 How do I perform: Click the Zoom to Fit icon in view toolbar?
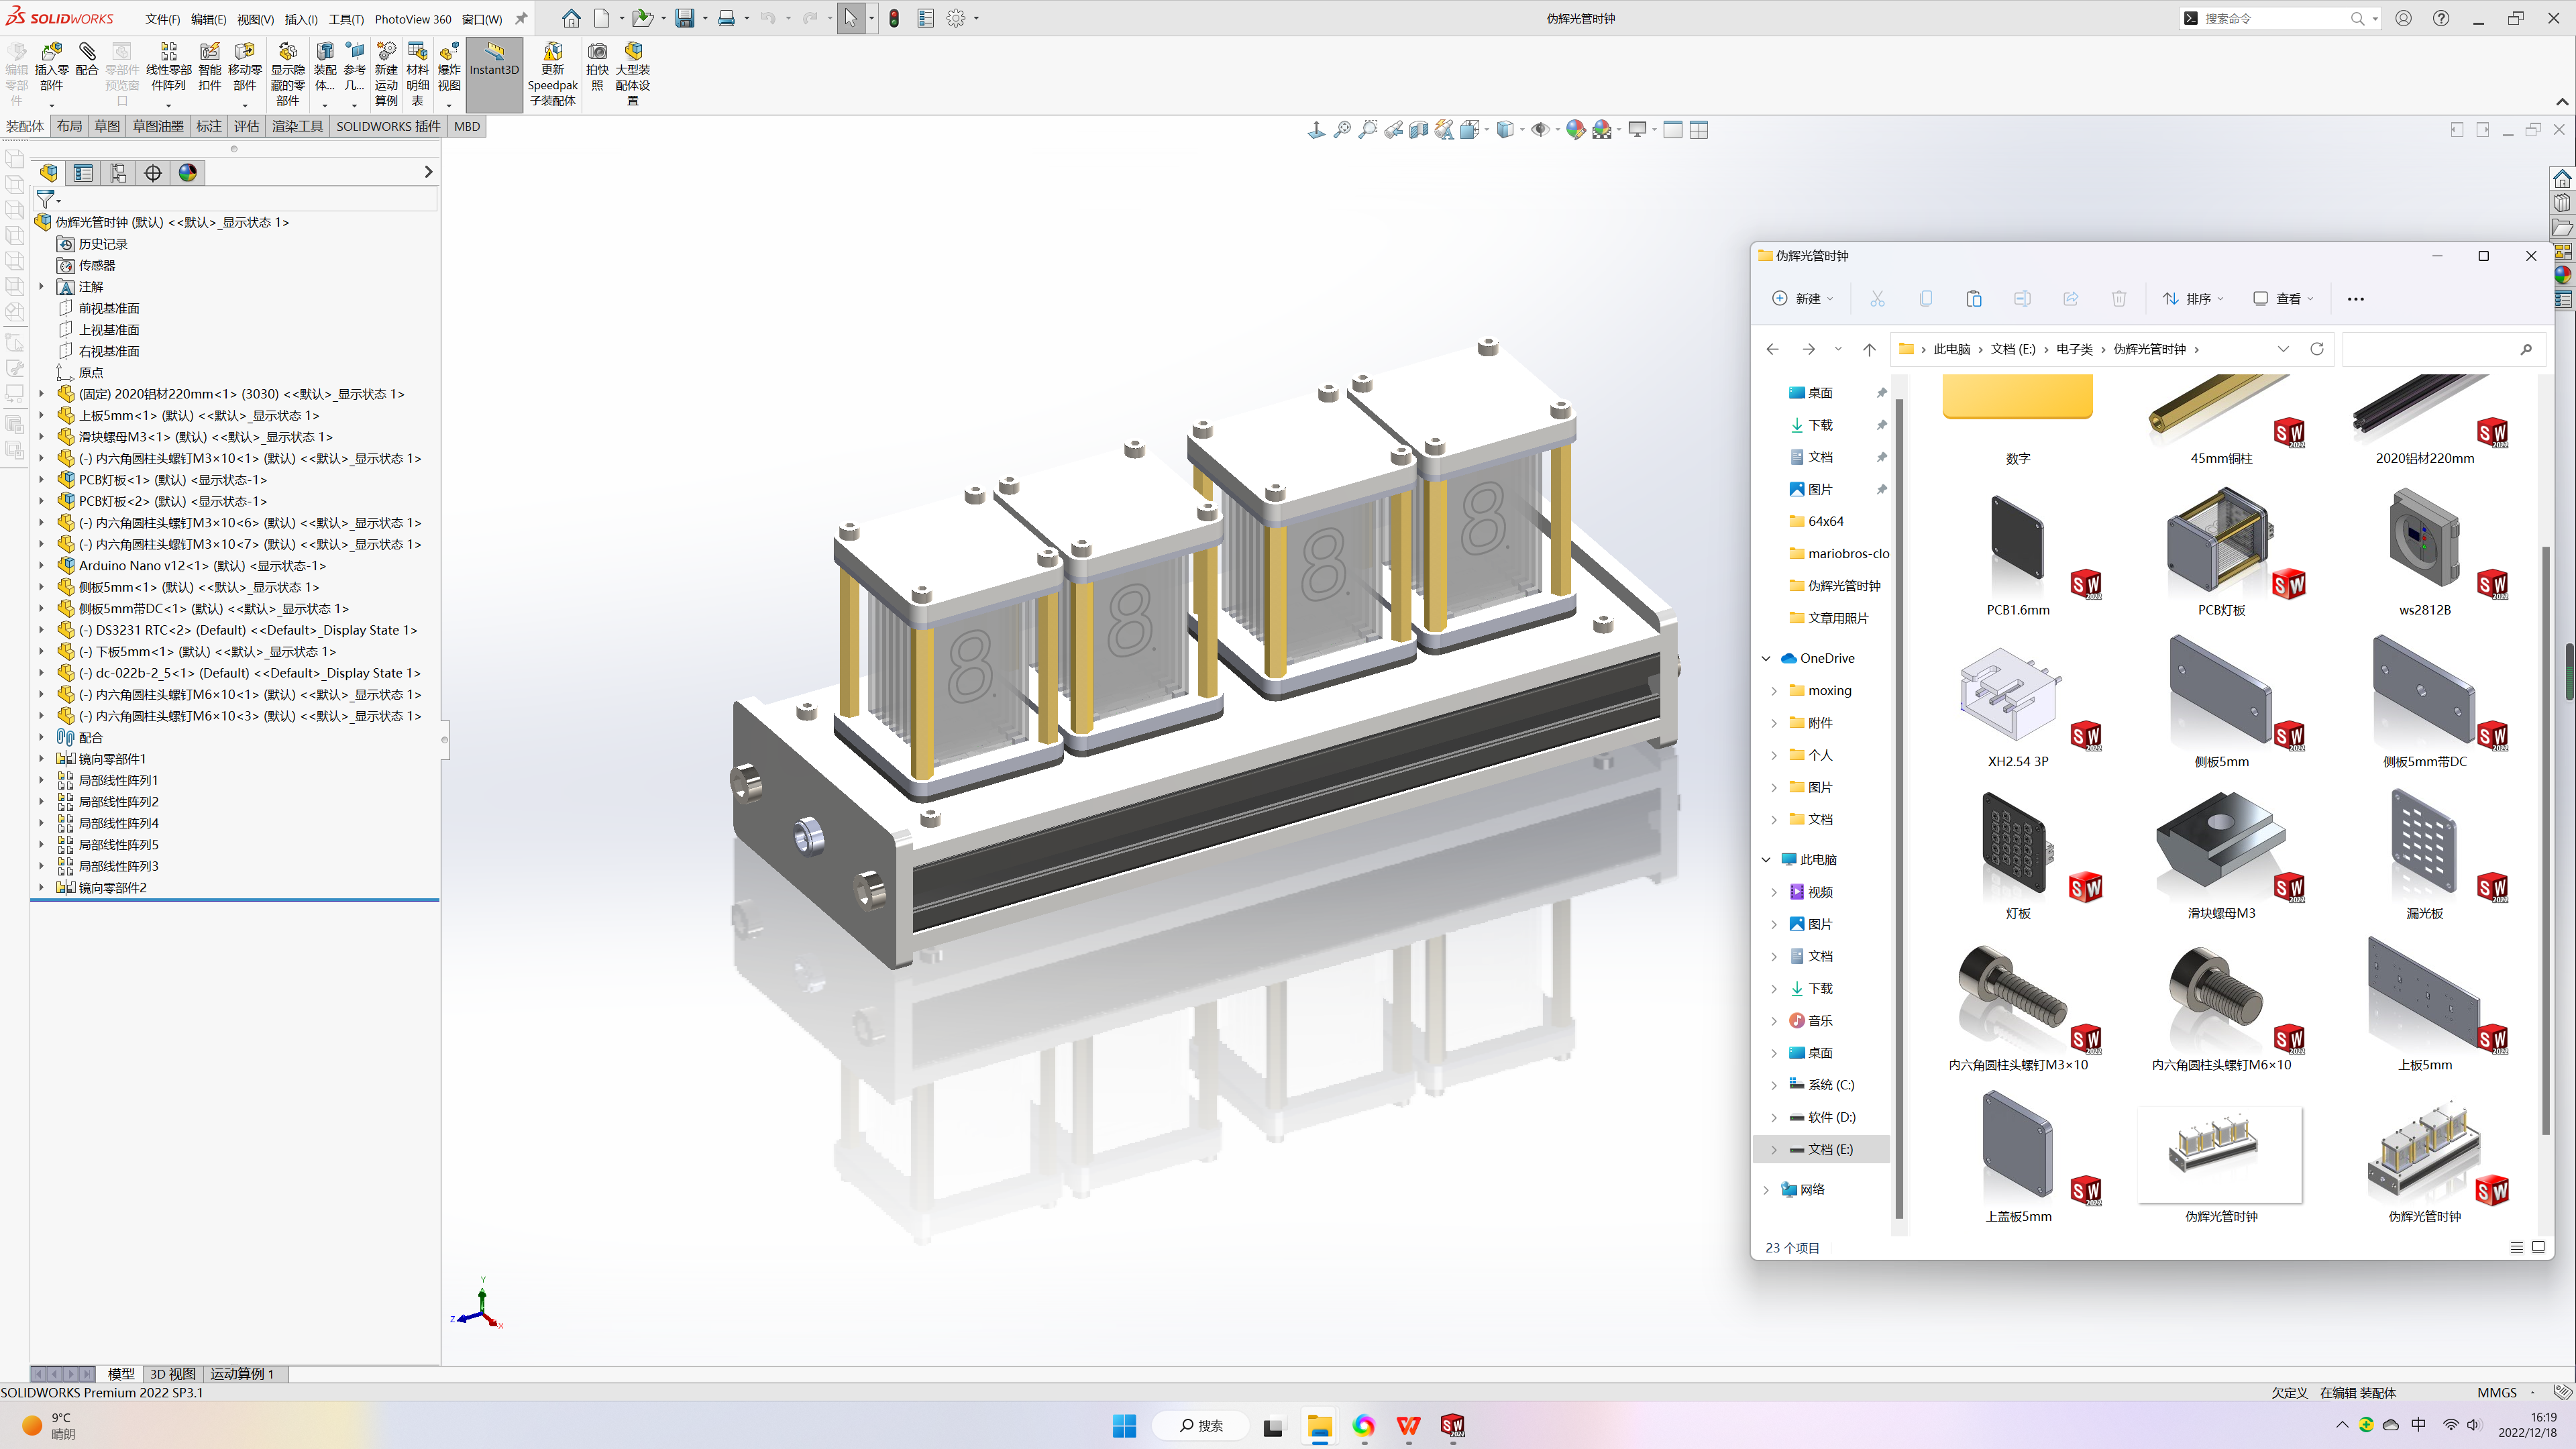[x=1342, y=129]
